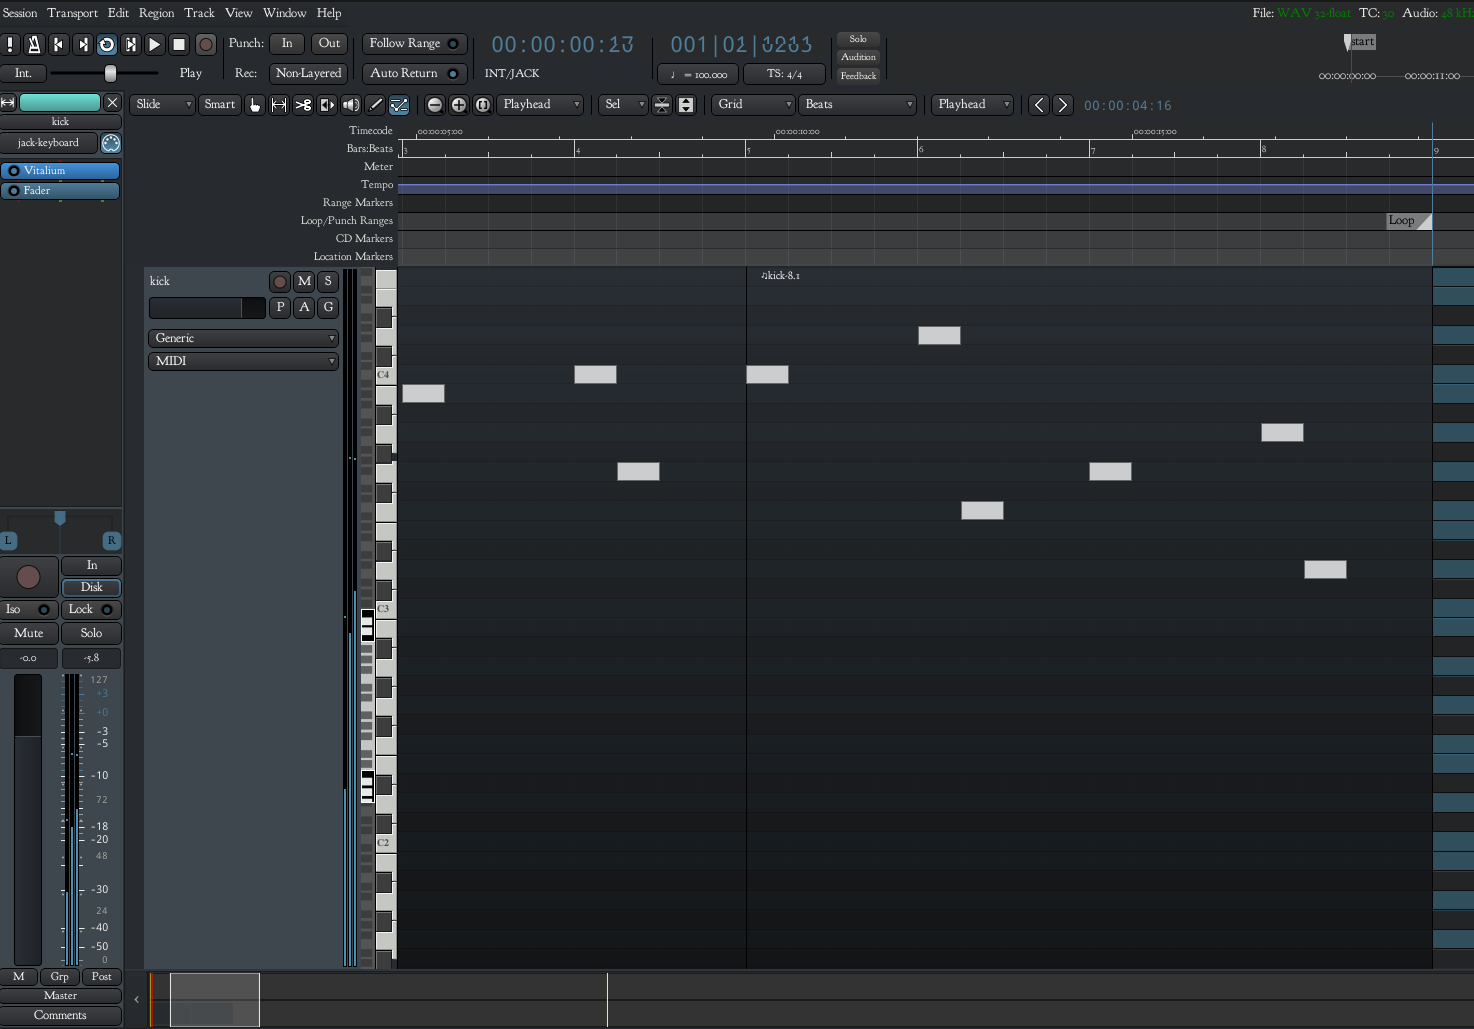This screenshot has height=1029, width=1474.
Task: Nudge backward with left arrow button
Action: click(x=1039, y=104)
